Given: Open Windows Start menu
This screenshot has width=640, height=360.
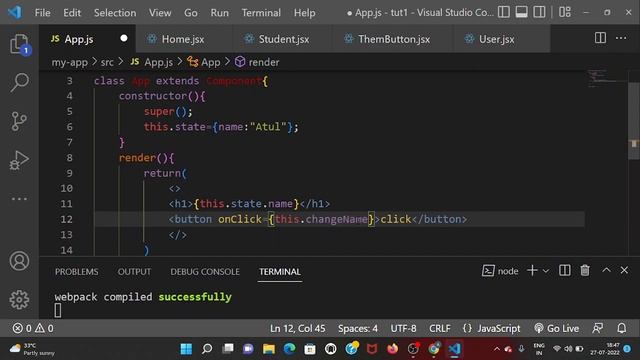Looking at the screenshot, I should point(186,349).
